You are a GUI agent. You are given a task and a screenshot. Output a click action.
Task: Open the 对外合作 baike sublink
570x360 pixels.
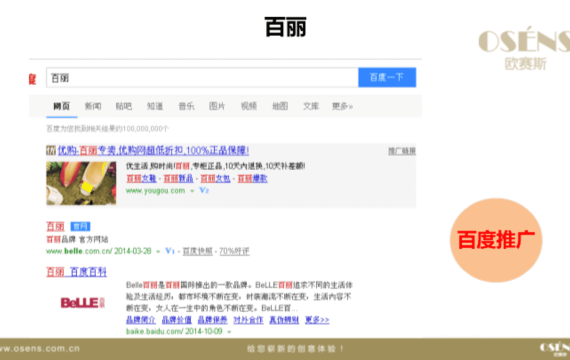[x=248, y=320]
